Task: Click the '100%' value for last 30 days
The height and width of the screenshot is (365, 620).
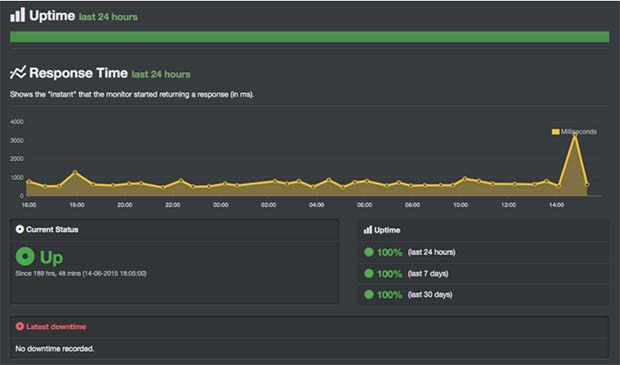Action: [x=389, y=295]
